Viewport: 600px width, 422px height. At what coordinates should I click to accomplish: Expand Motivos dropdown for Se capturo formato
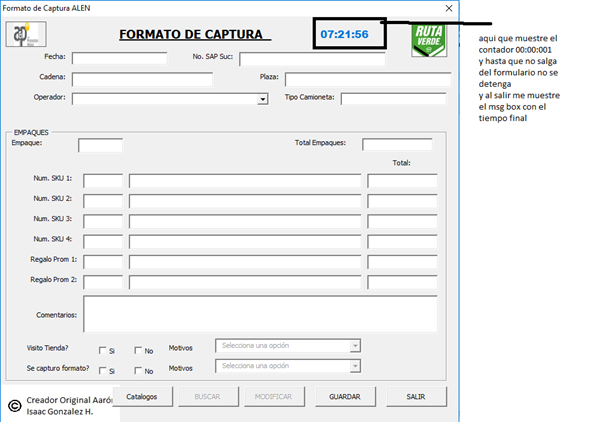(355, 366)
